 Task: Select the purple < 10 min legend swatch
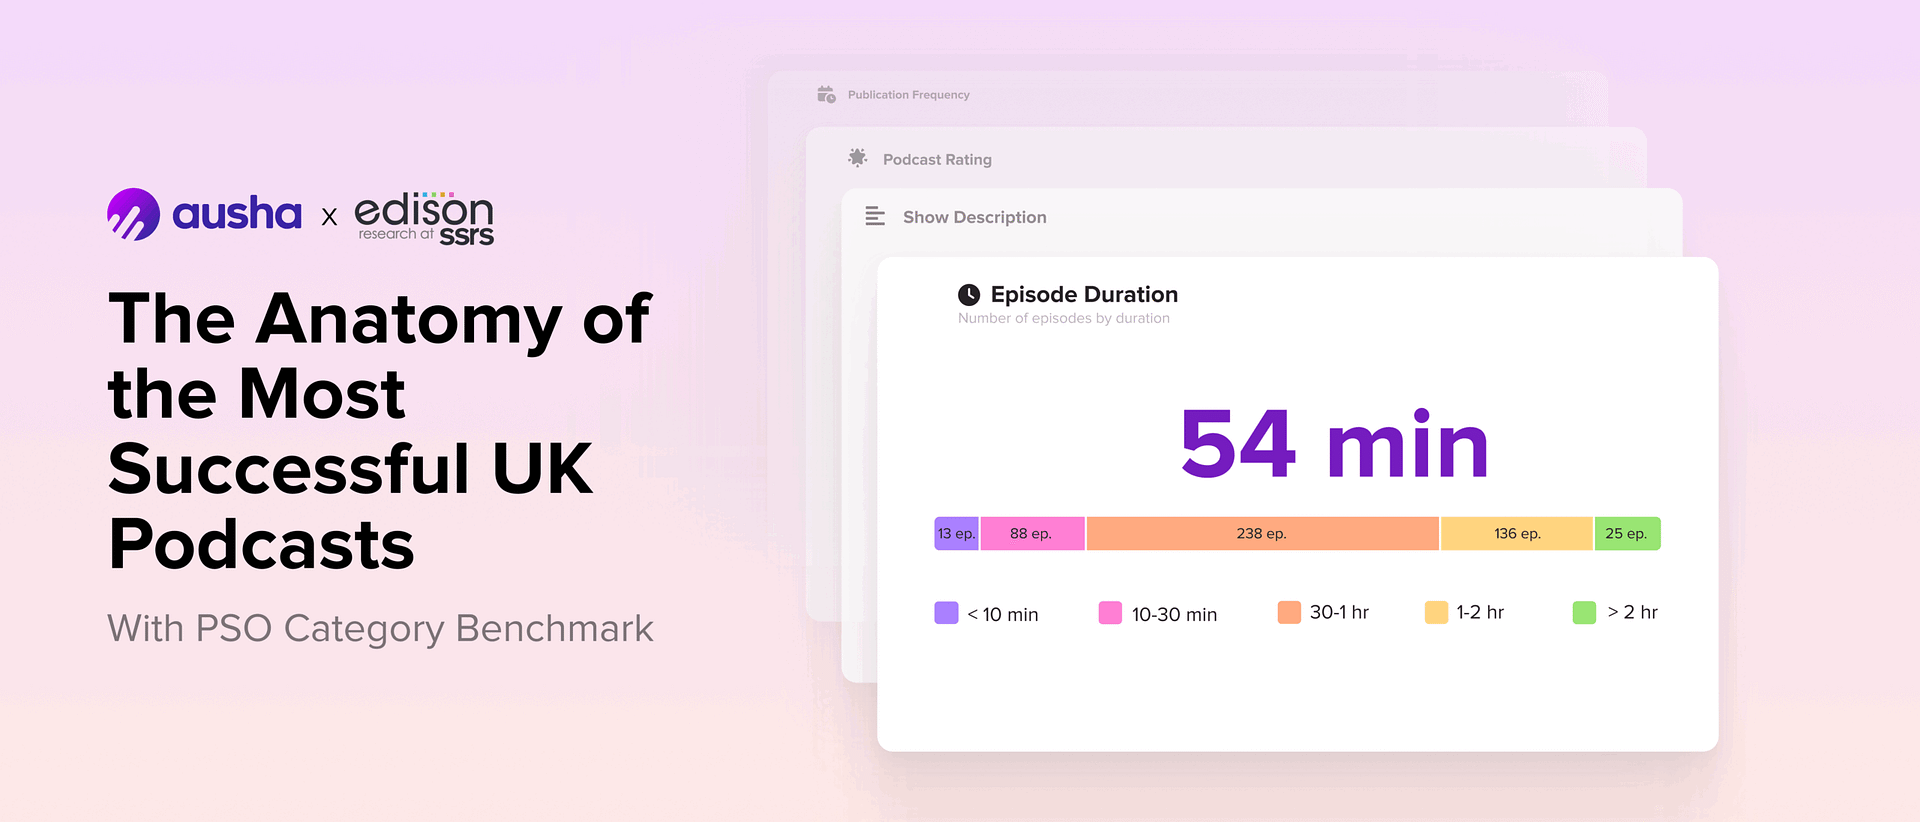[x=946, y=613]
